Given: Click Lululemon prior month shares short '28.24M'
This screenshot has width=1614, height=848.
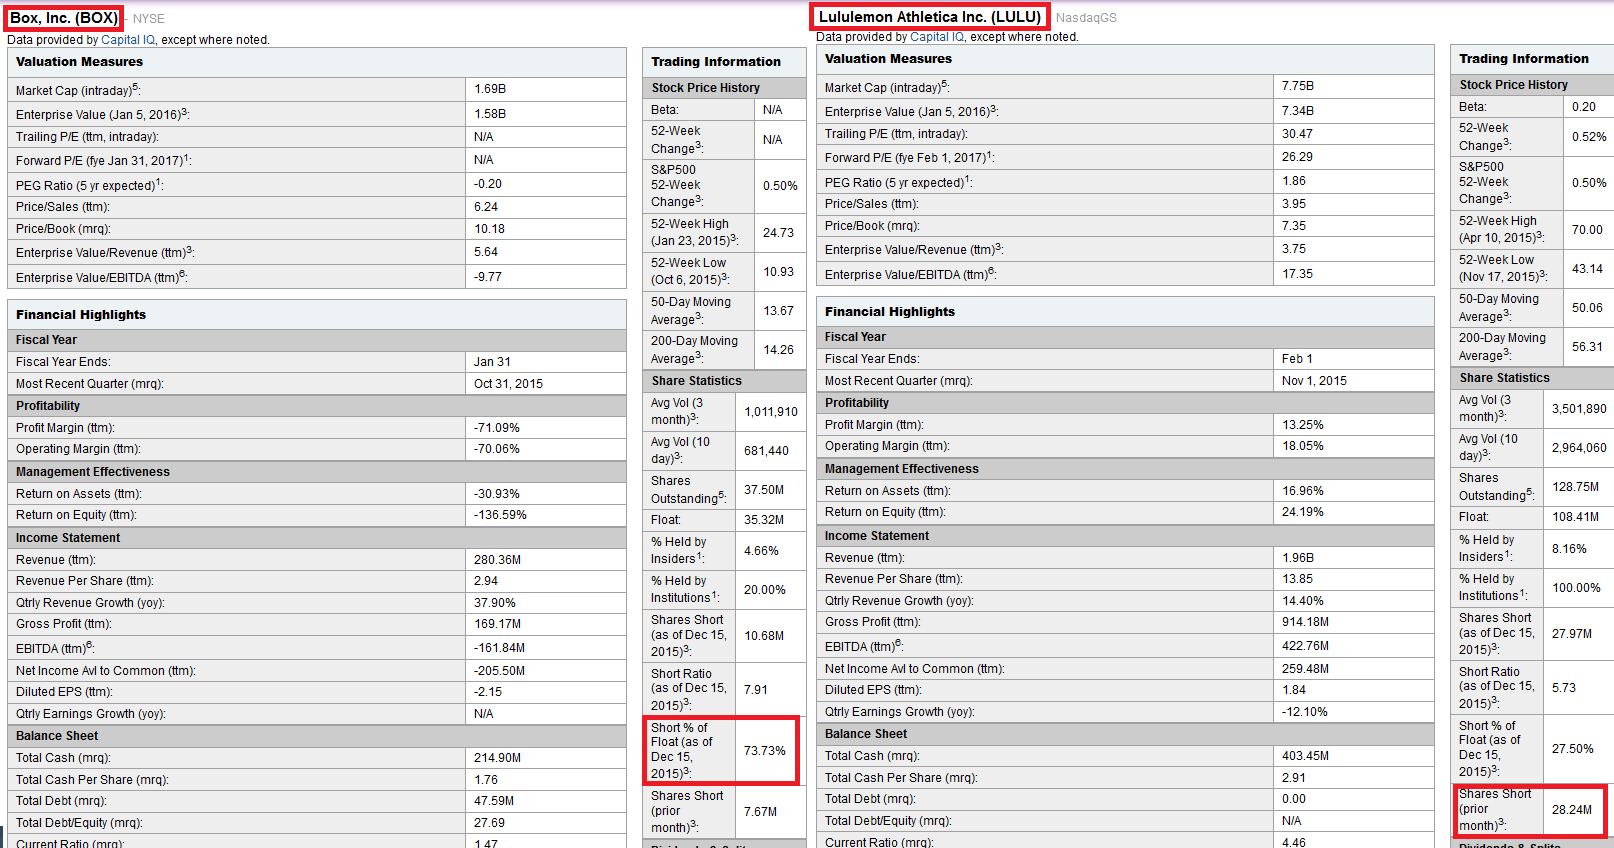Looking at the screenshot, I should (1572, 810).
